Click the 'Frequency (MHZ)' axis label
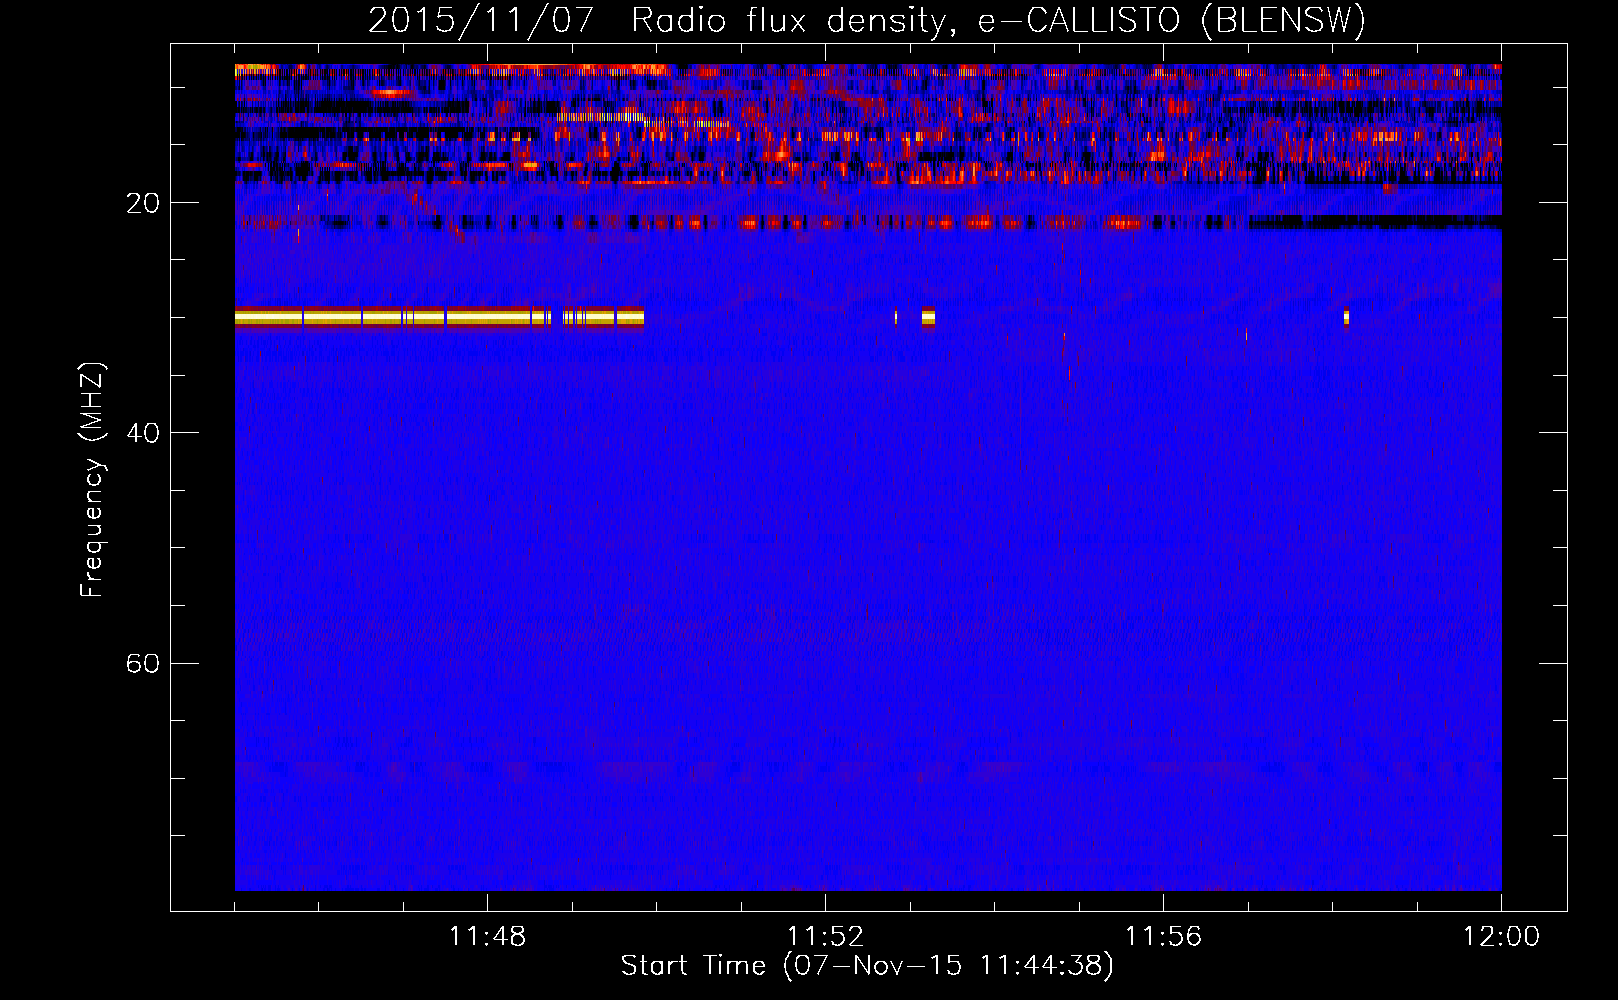This screenshot has width=1618, height=1000. [92, 479]
